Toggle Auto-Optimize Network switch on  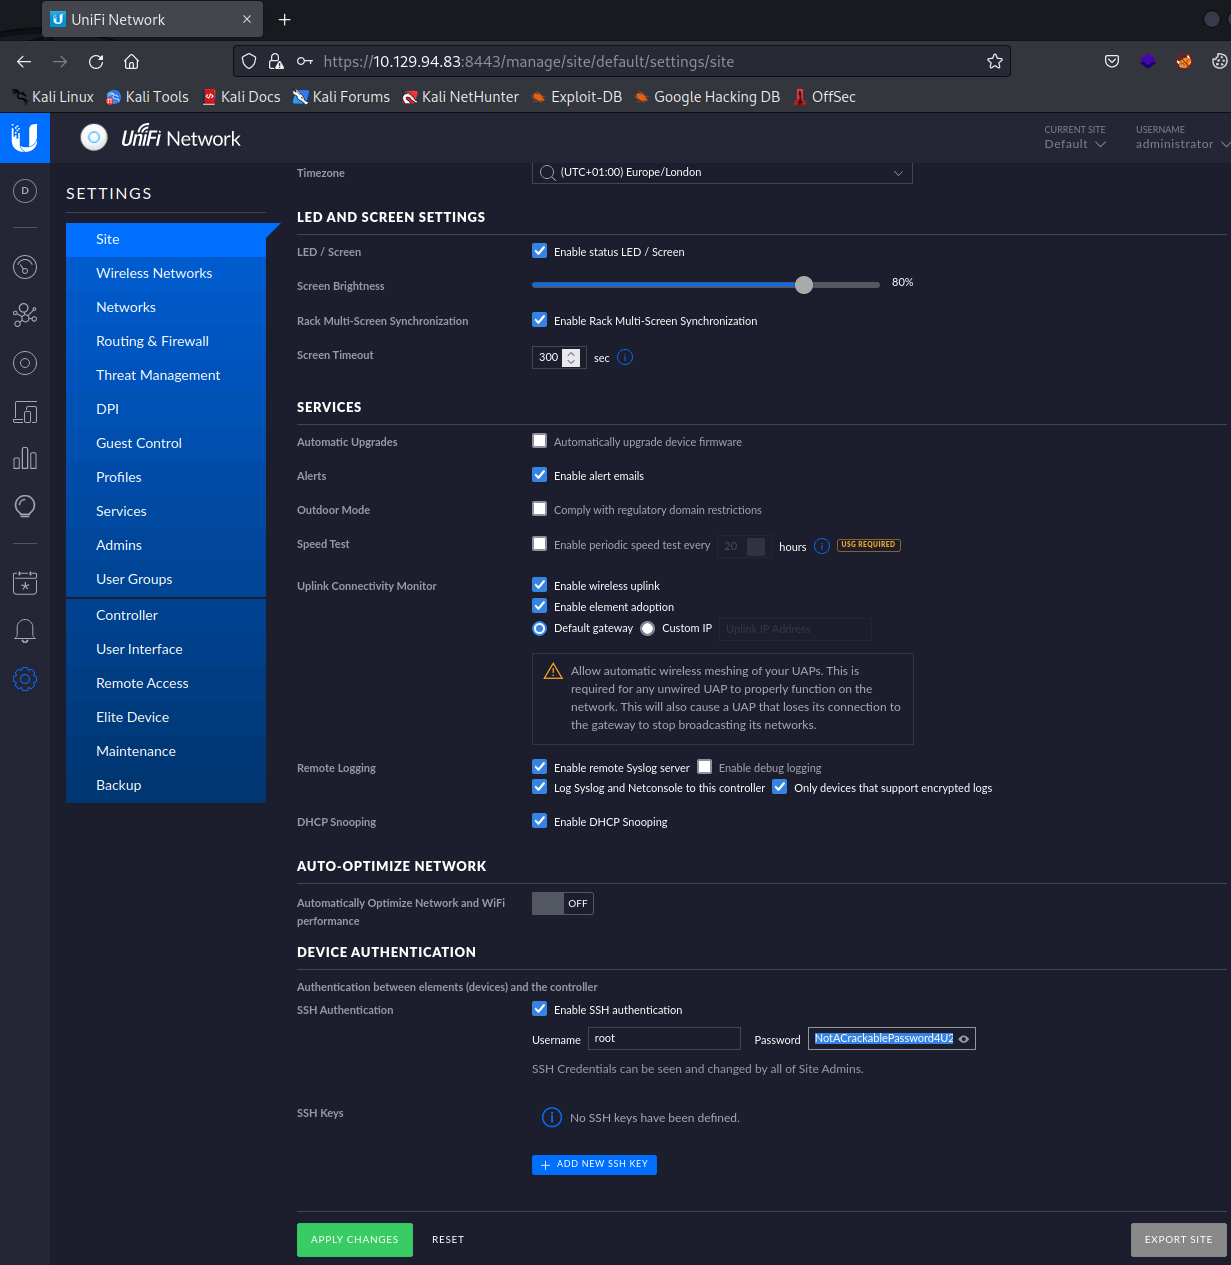point(562,904)
